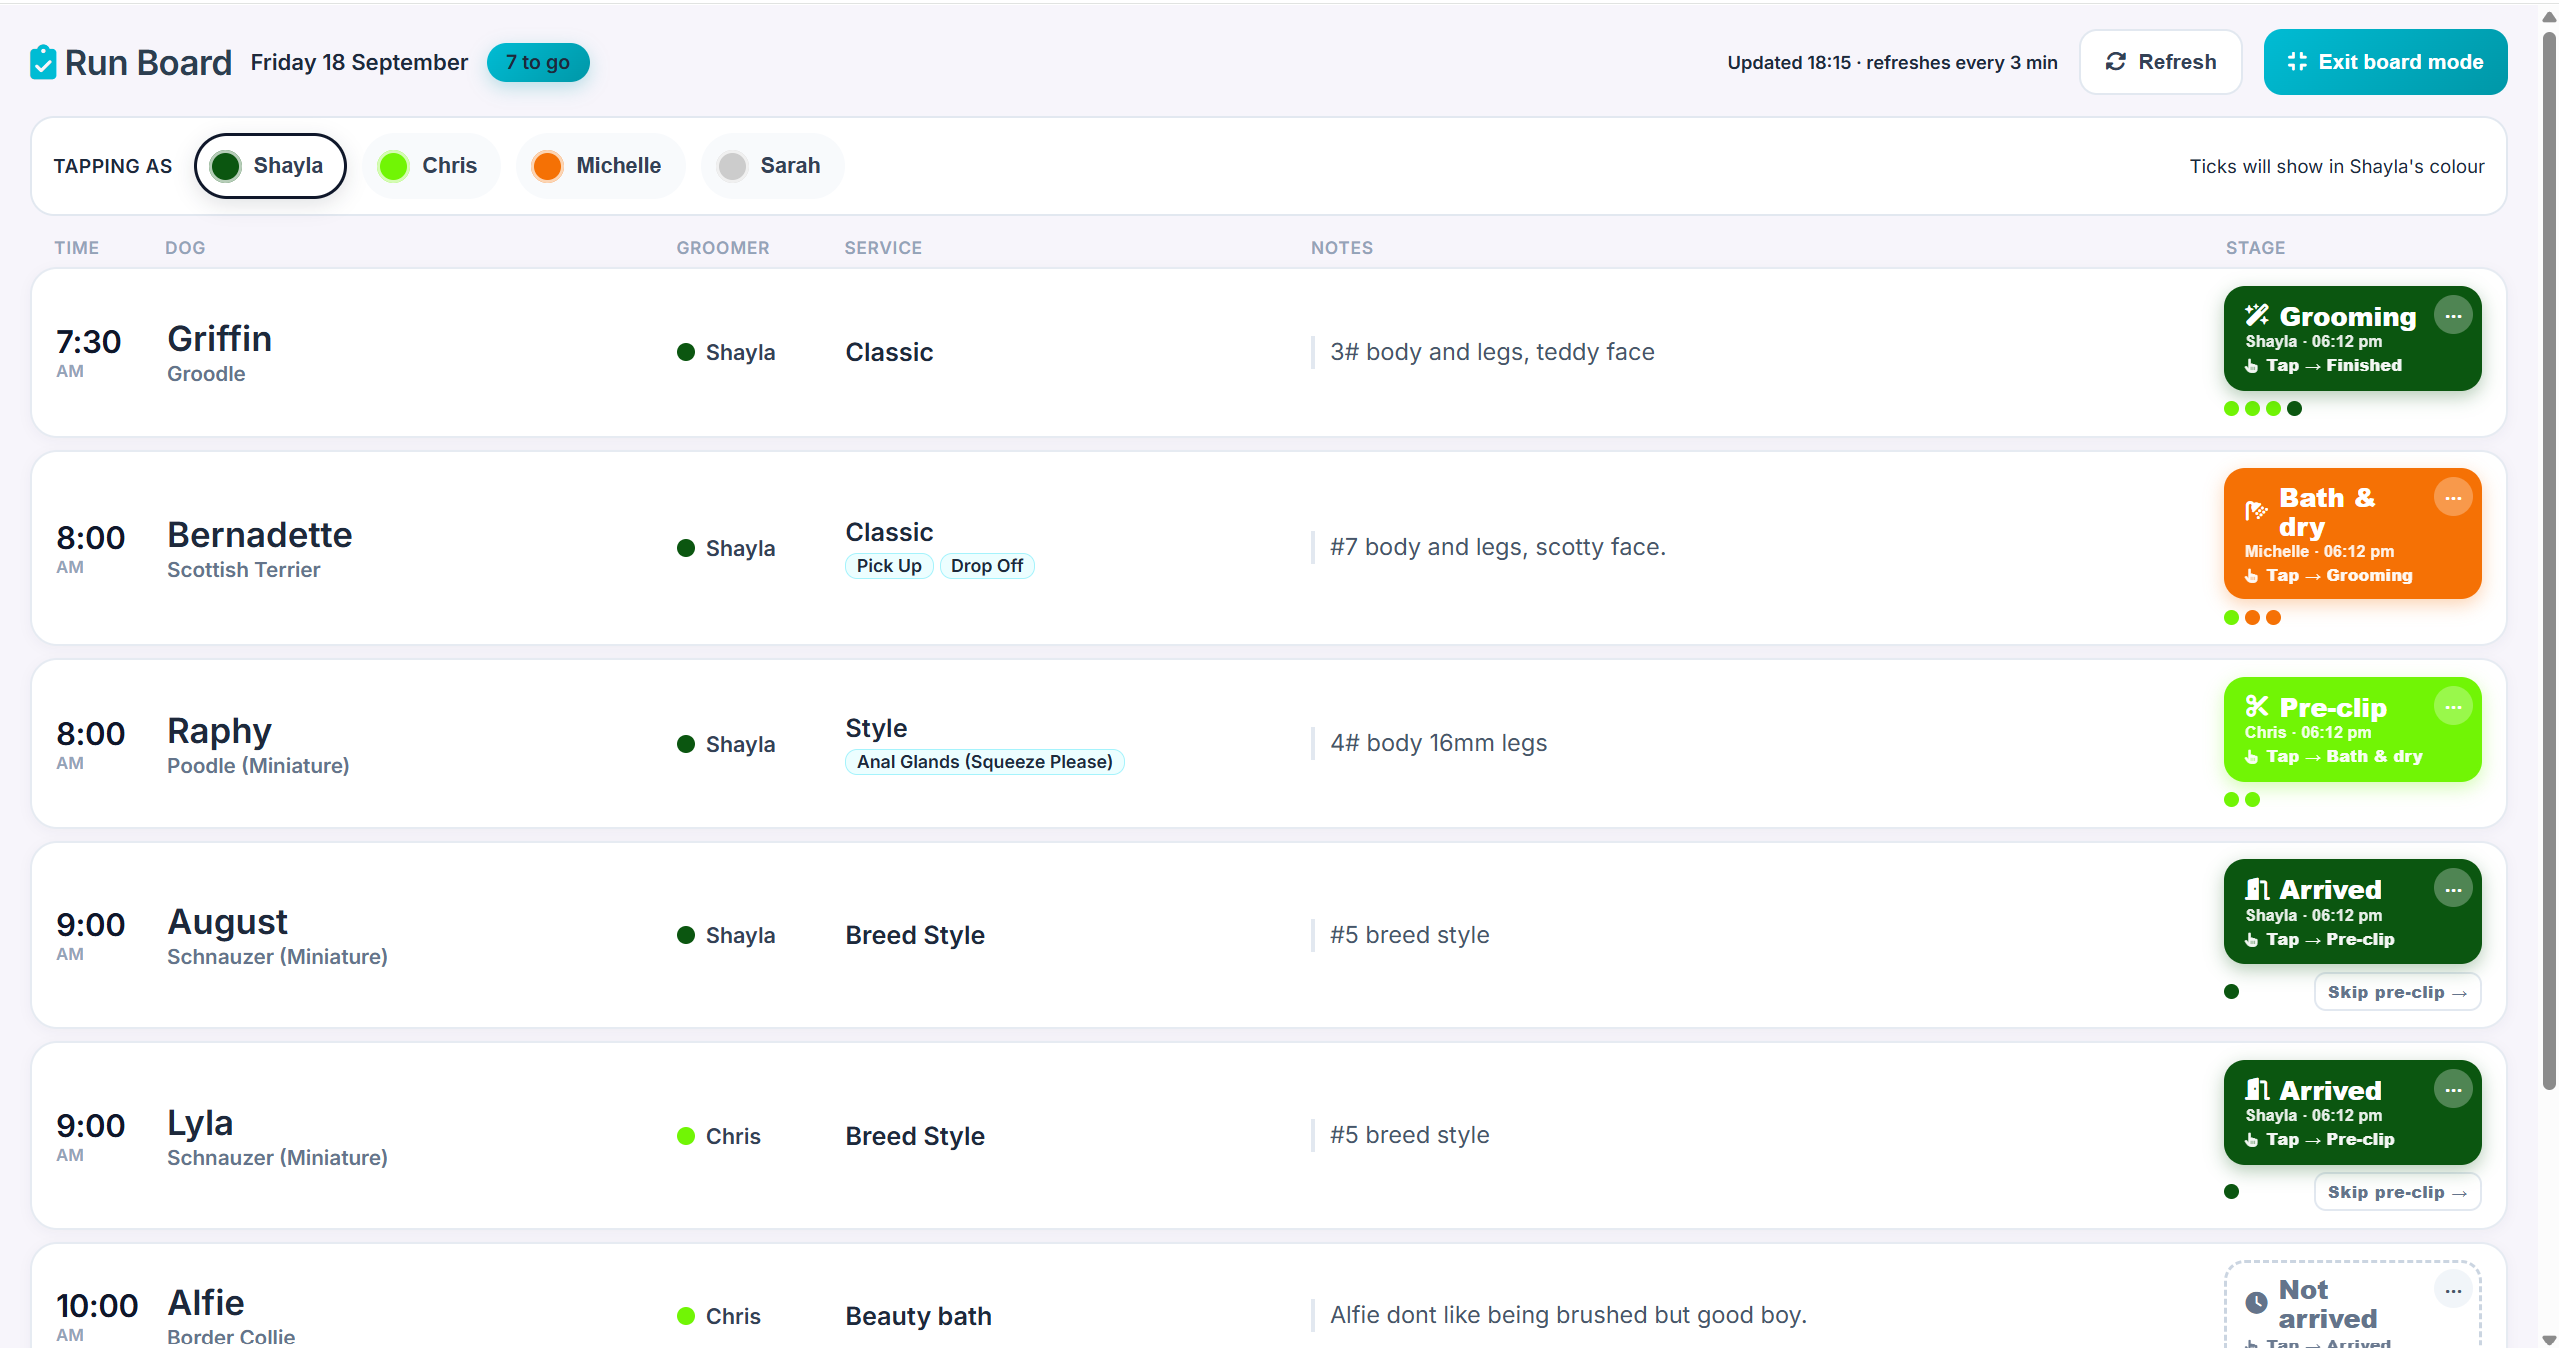This screenshot has height=1348, width=2559.
Task: Click Skip pre-clip for August
Action: pyautogui.click(x=2396, y=992)
